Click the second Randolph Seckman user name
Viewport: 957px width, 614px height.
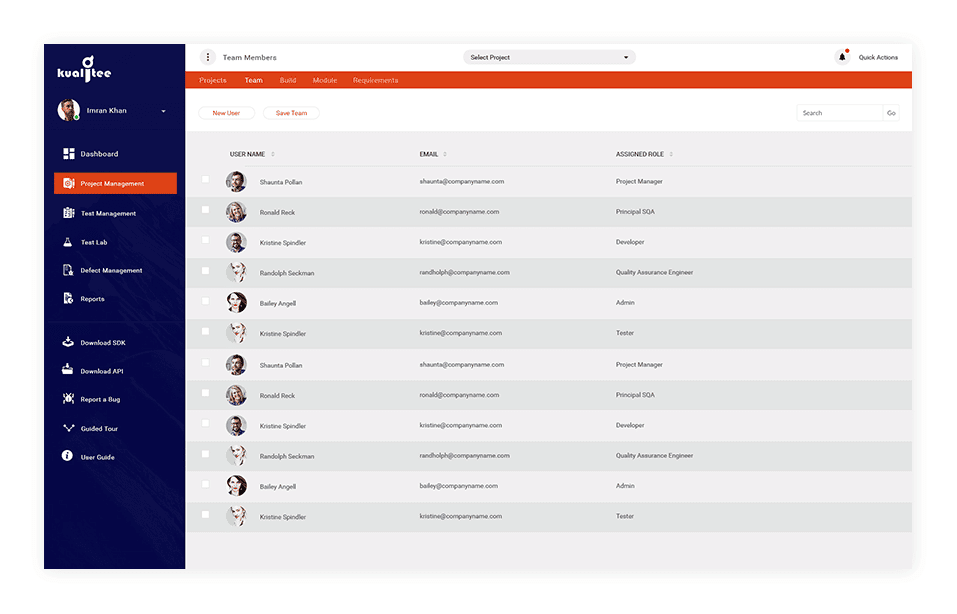pyautogui.click(x=287, y=456)
